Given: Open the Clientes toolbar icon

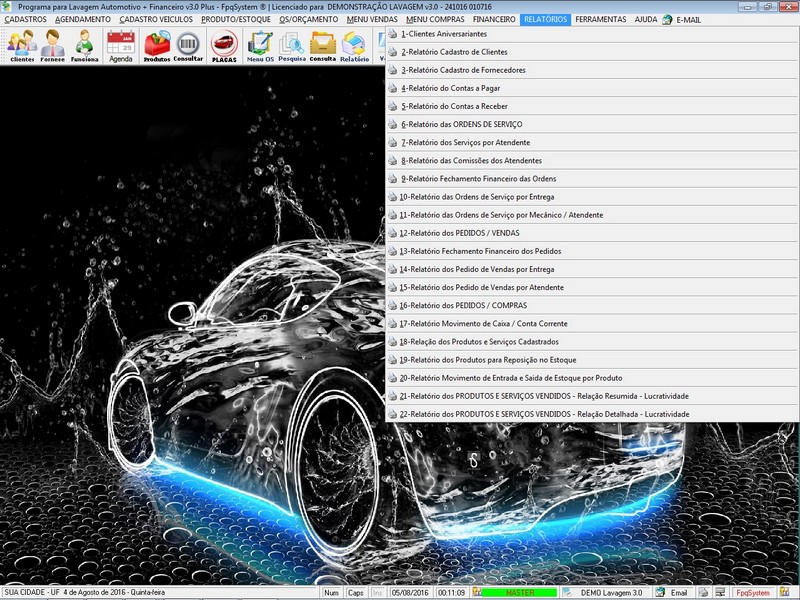Looking at the screenshot, I should [22, 46].
